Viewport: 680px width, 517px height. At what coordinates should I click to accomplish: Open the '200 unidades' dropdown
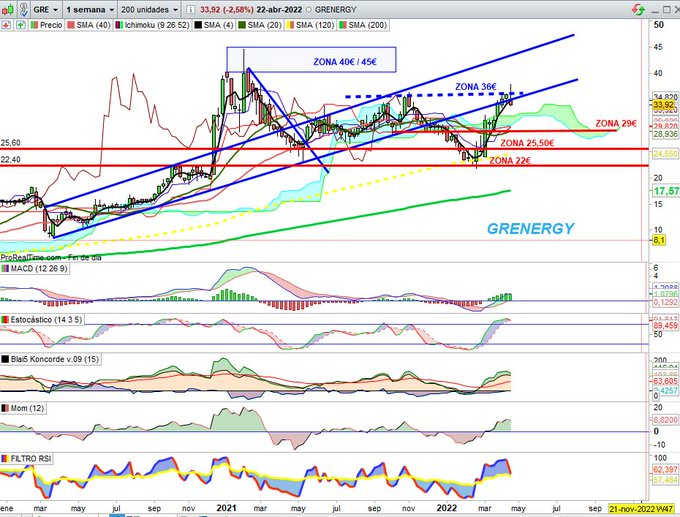(x=149, y=9)
